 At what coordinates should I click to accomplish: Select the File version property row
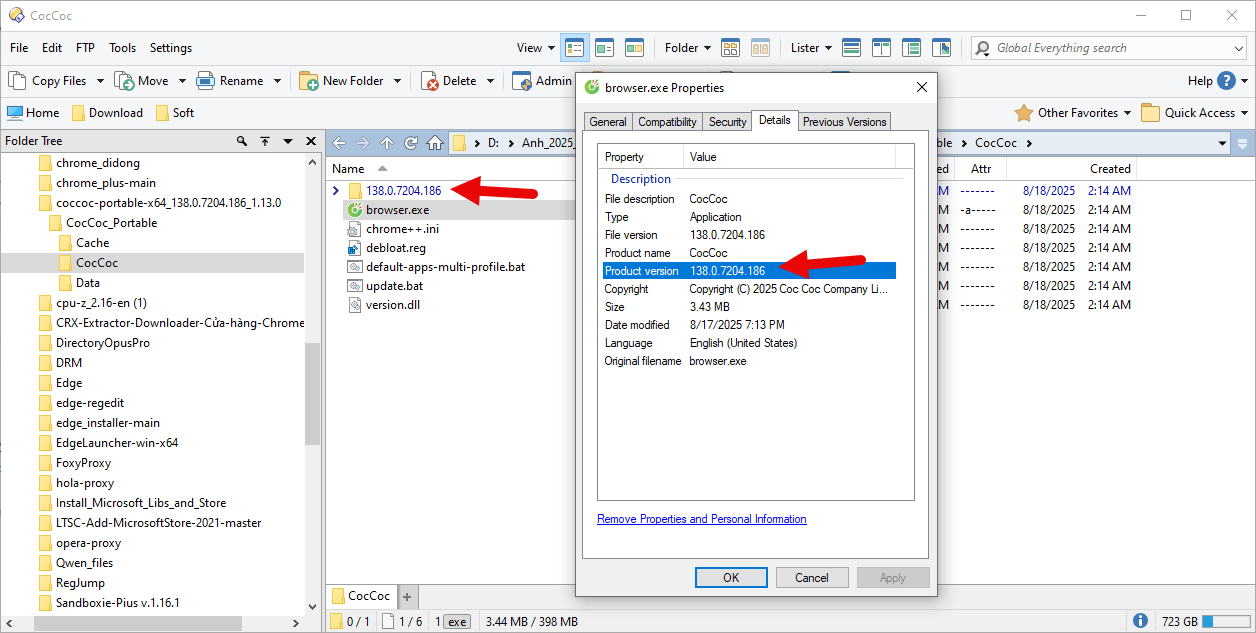[750, 235]
